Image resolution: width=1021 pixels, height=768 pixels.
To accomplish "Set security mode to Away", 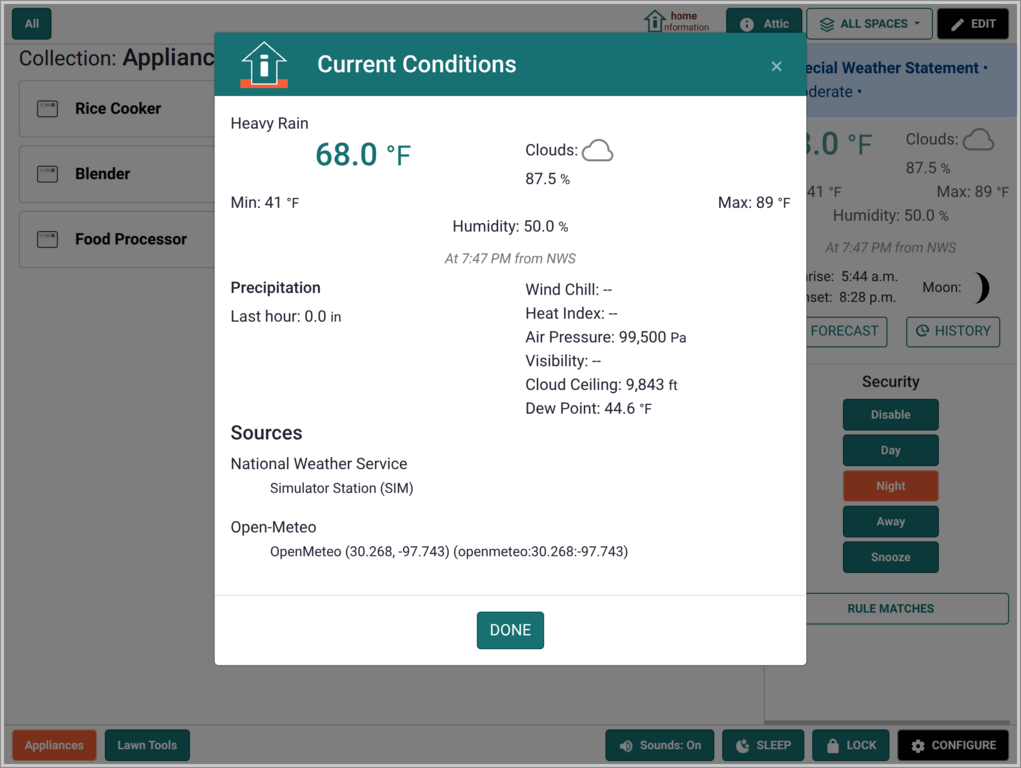I will tap(890, 522).
